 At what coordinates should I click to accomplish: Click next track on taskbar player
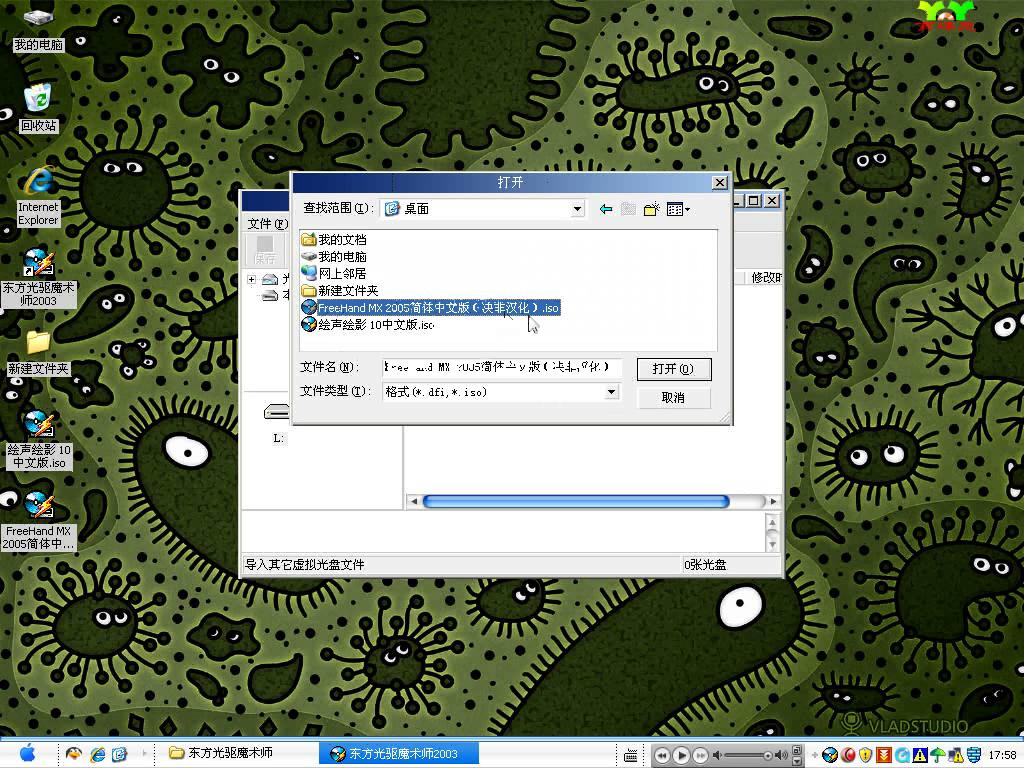[x=700, y=756]
